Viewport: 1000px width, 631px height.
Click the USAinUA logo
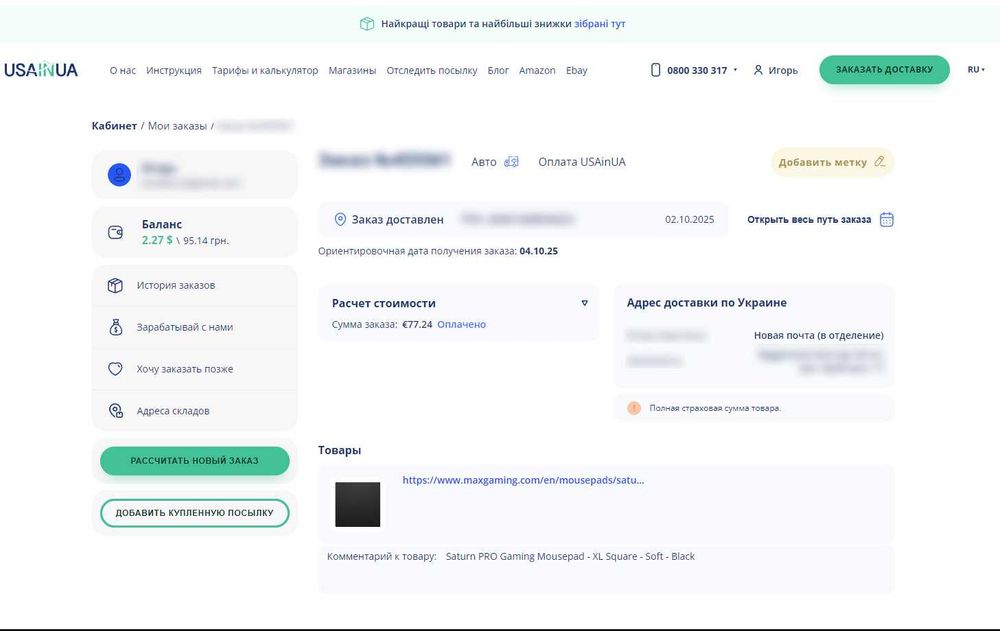(41, 70)
